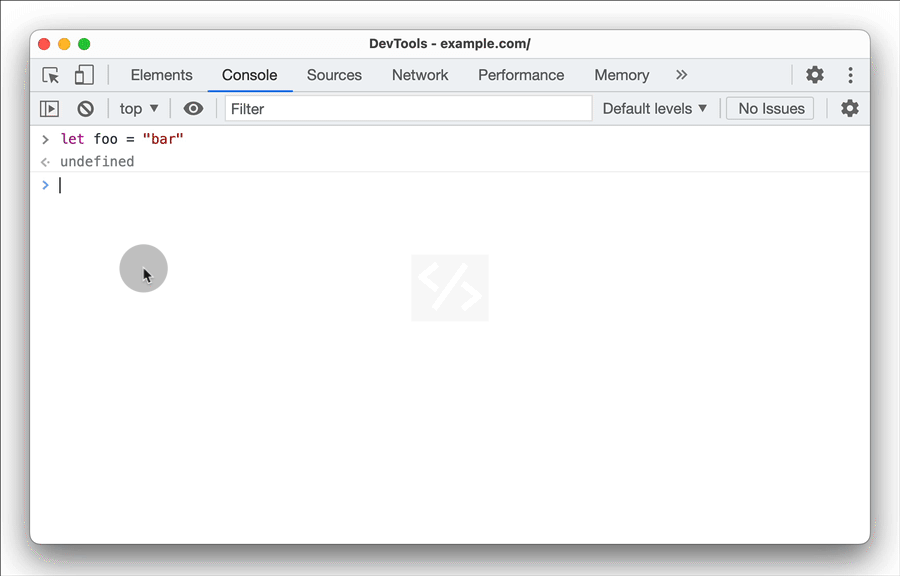Toggle the live expression eye icon
This screenshot has height=576, width=900.
193,108
